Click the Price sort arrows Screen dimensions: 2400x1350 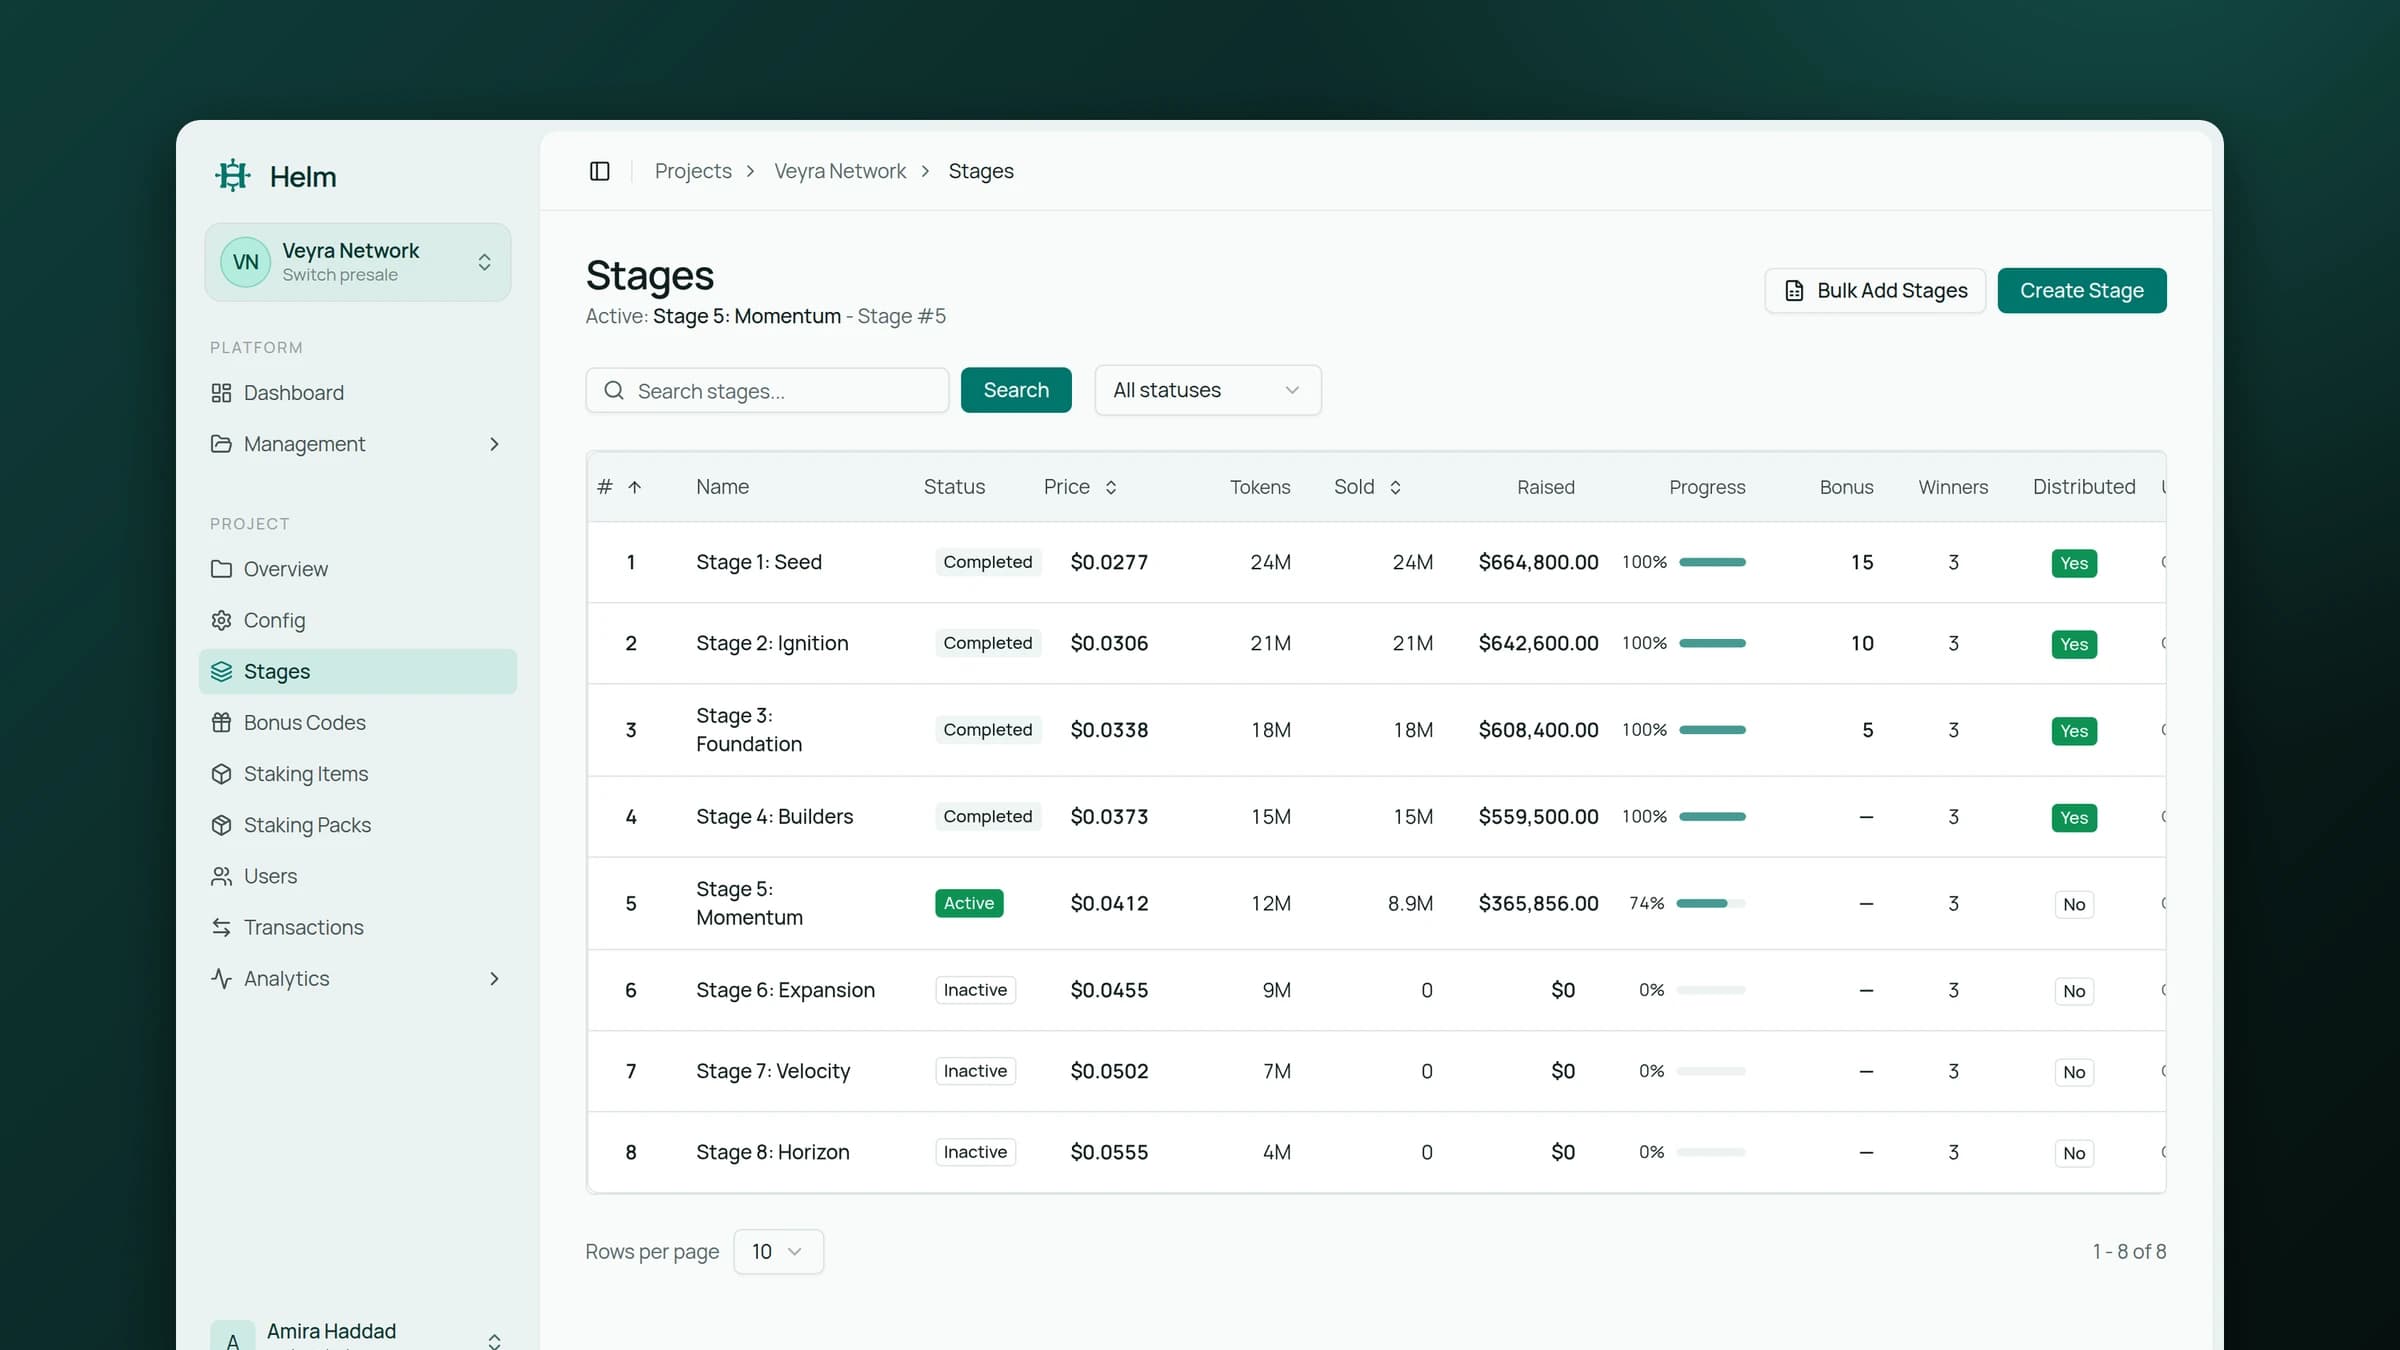pos(1110,487)
